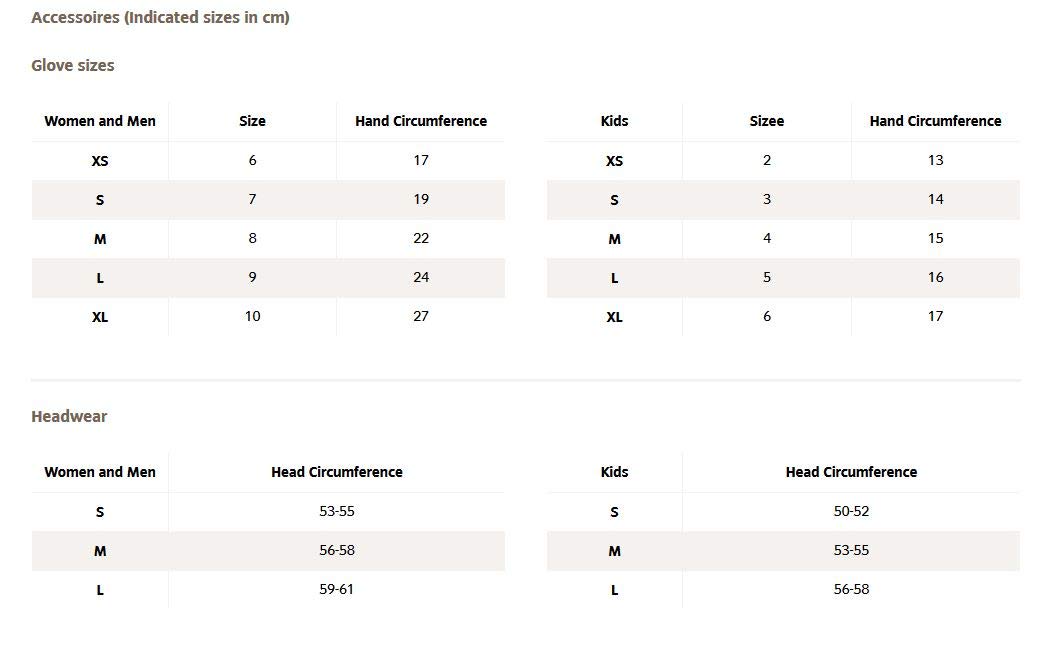Select the adult glove XL row label
Screen dimensions: 1064x657
pos(100,317)
